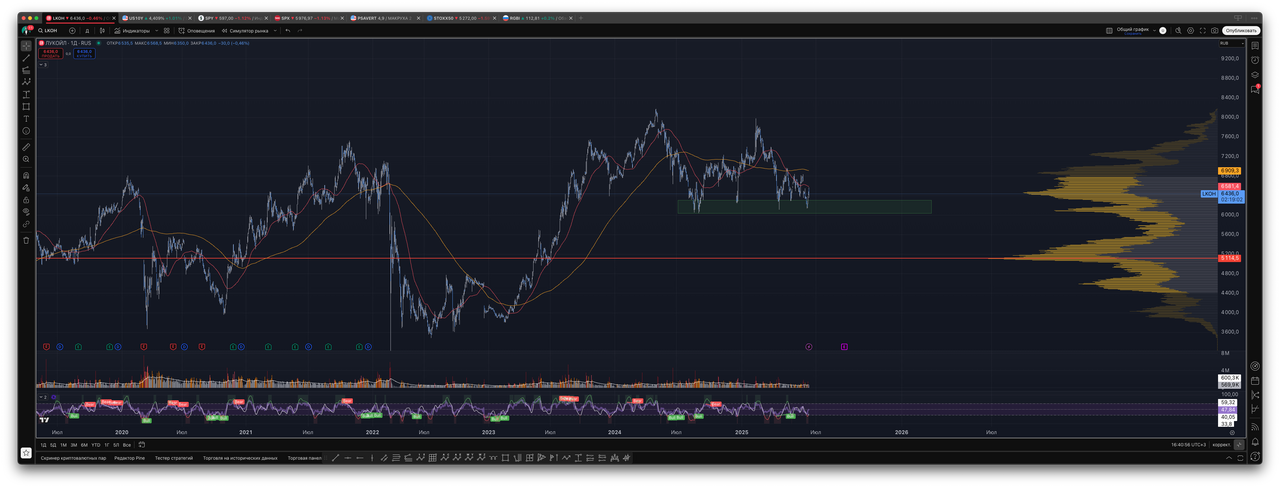The height and width of the screenshot is (488, 1280).
Task: Open the text annotation tool
Action: (26, 118)
